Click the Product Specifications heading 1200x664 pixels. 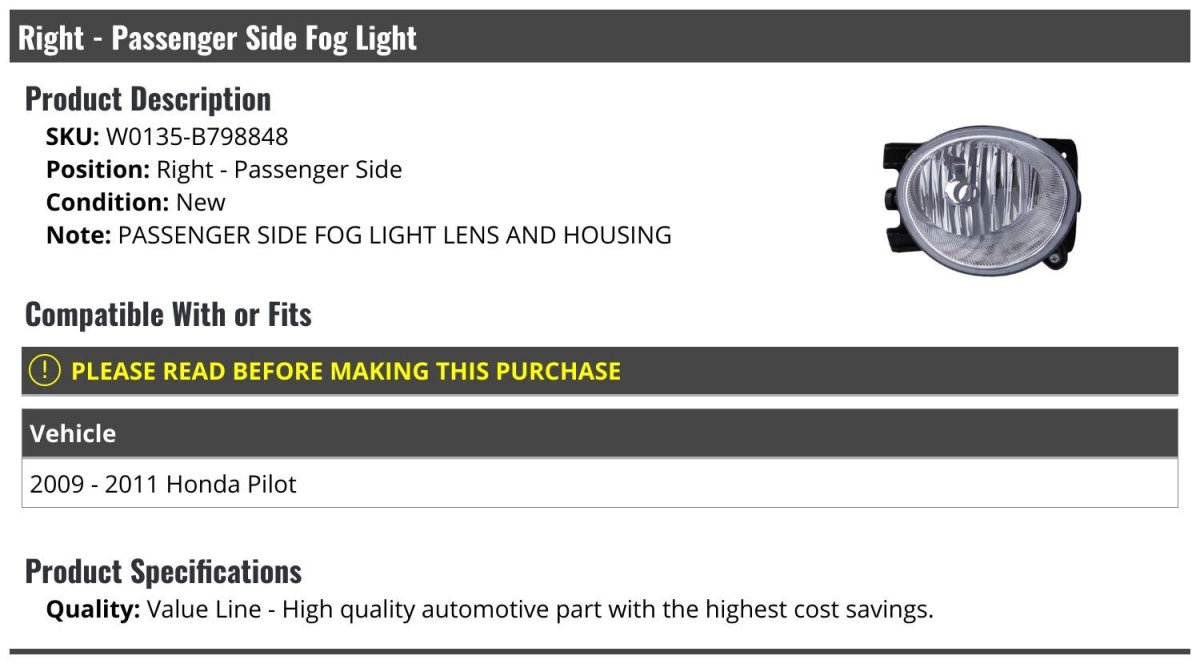tap(163, 572)
